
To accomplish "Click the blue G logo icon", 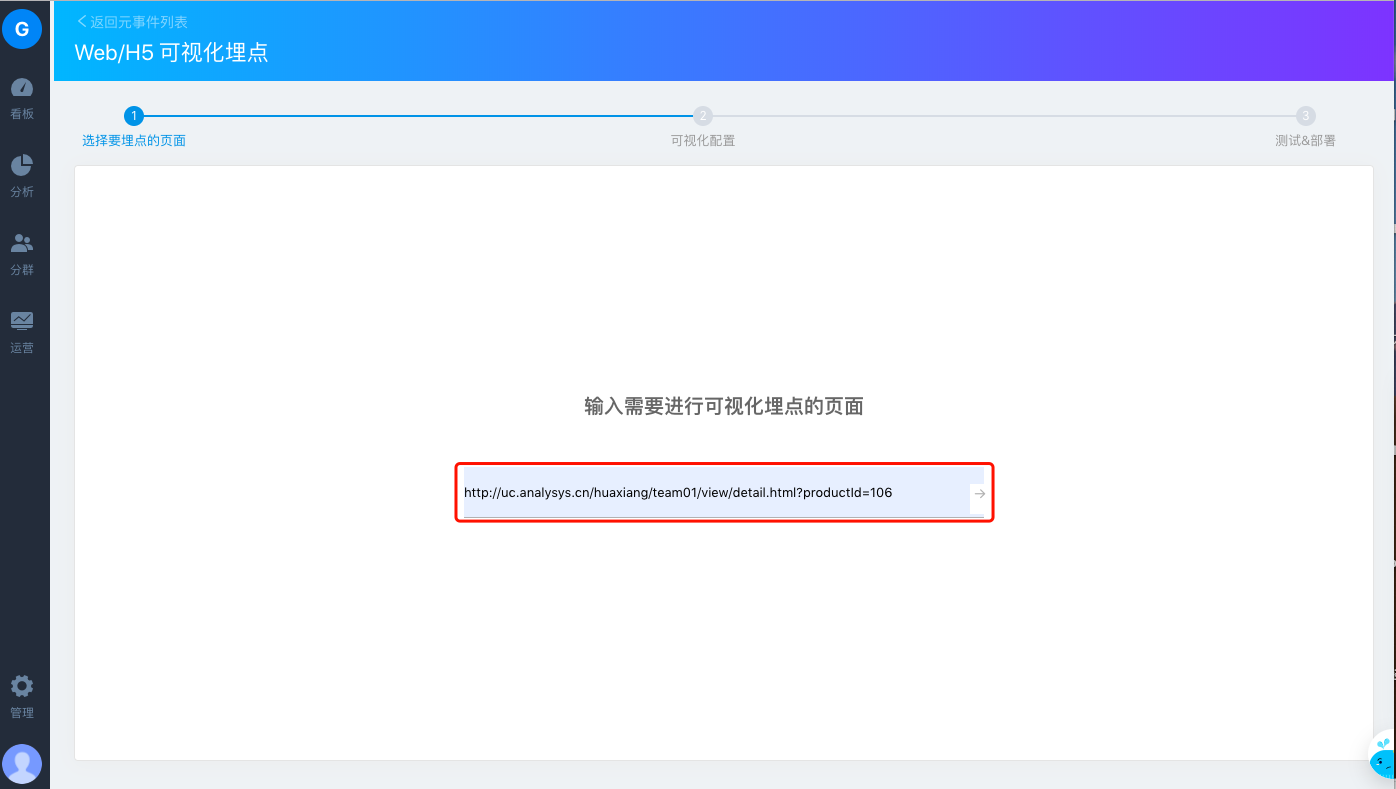I will (22, 29).
